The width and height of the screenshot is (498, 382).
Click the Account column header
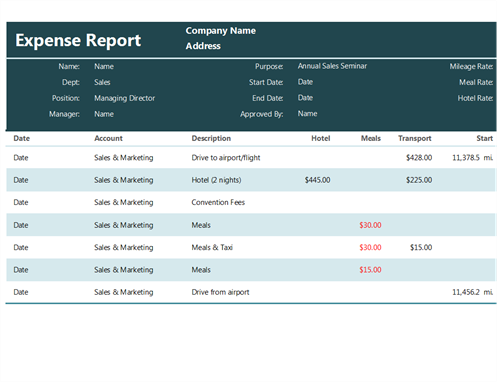(x=108, y=138)
